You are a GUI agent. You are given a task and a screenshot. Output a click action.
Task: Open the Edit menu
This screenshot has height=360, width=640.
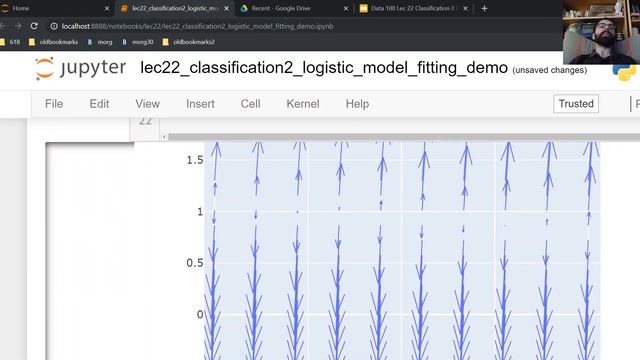point(99,104)
